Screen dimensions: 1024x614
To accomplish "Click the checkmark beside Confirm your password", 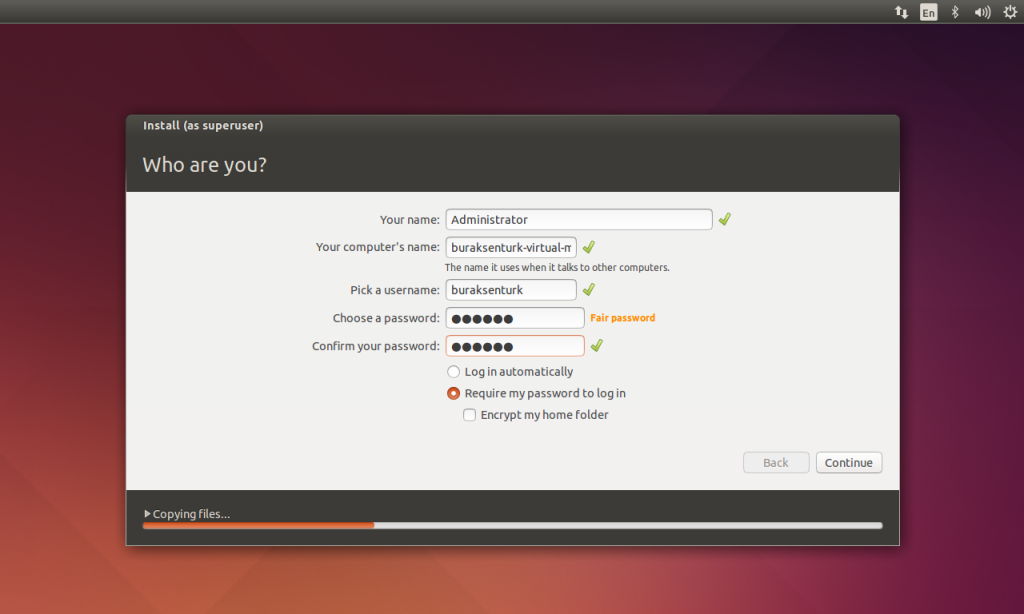I will click(x=596, y=346).
